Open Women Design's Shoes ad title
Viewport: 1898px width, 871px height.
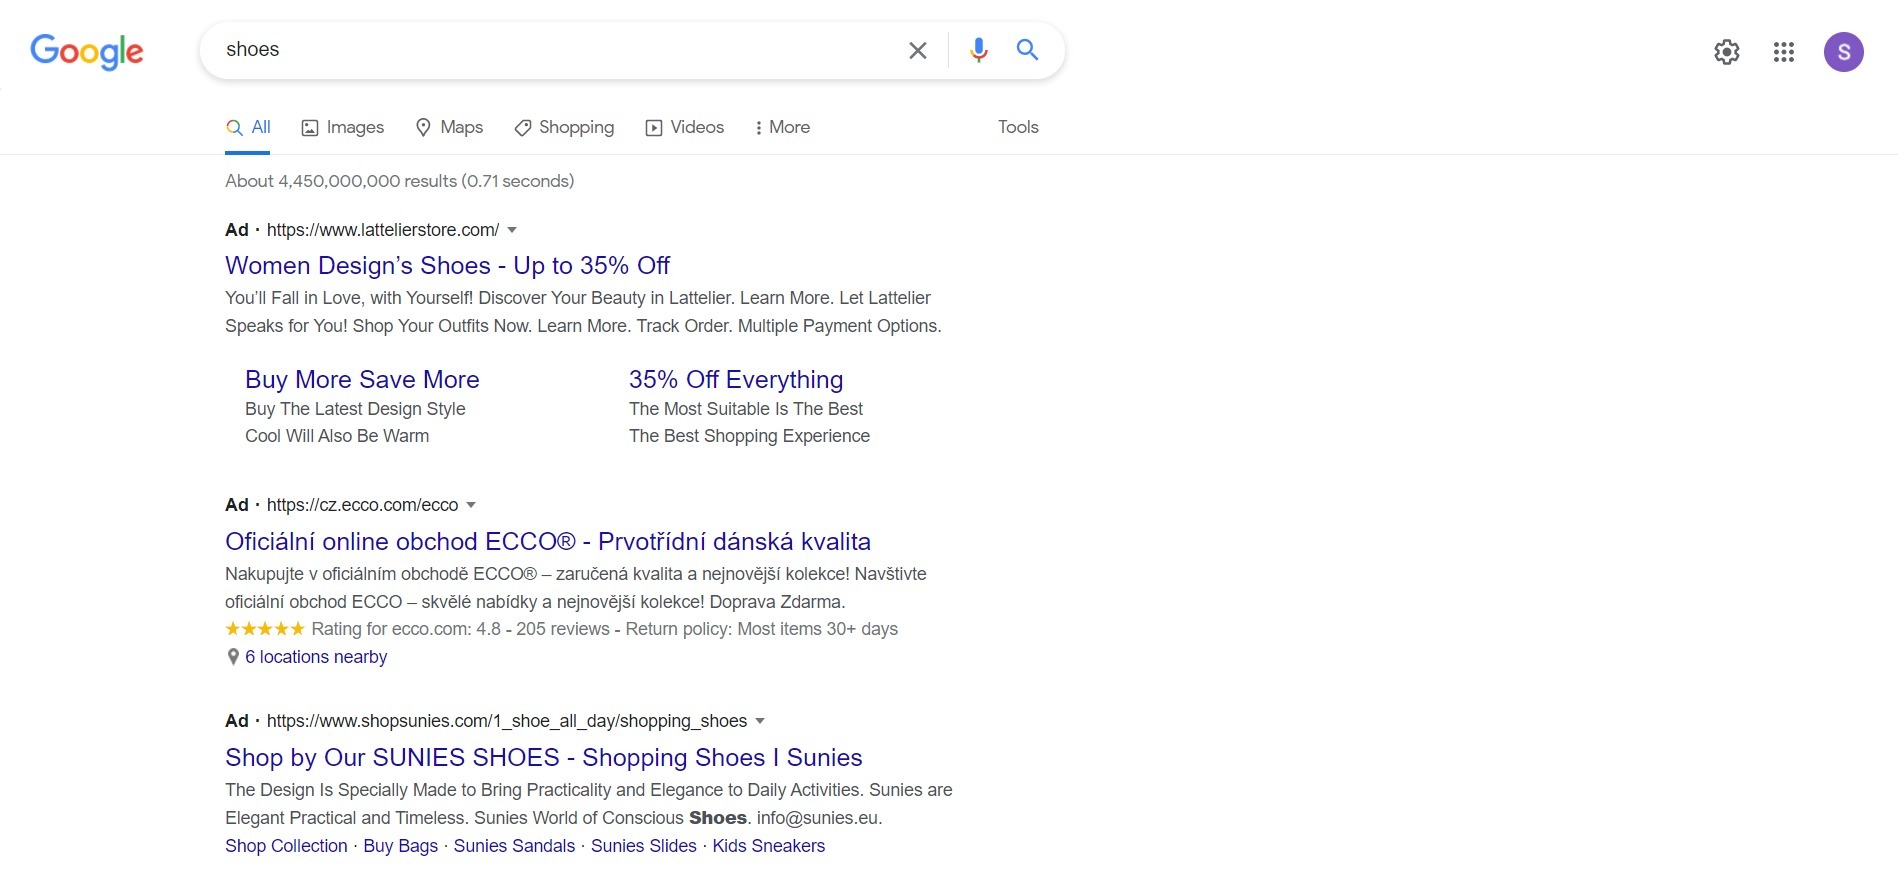point(447,266)
